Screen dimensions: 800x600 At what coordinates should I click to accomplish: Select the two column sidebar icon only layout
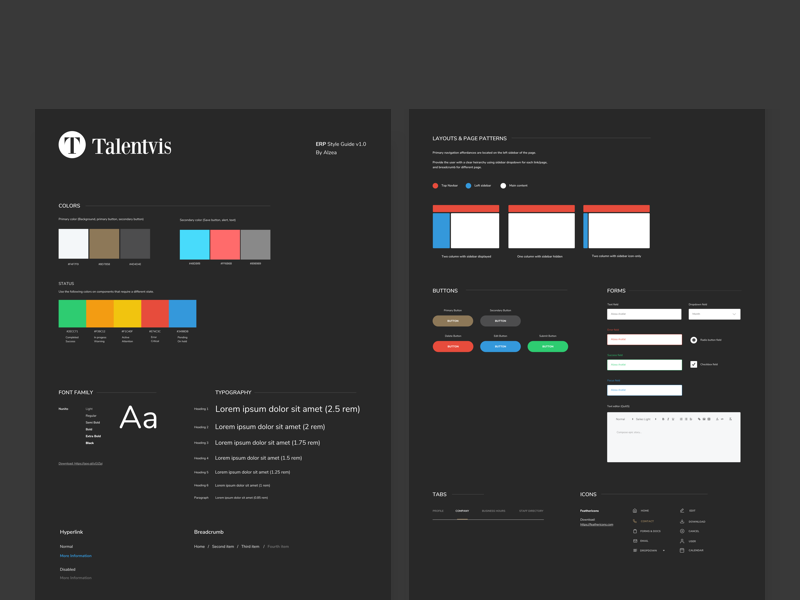click(616, 227)
